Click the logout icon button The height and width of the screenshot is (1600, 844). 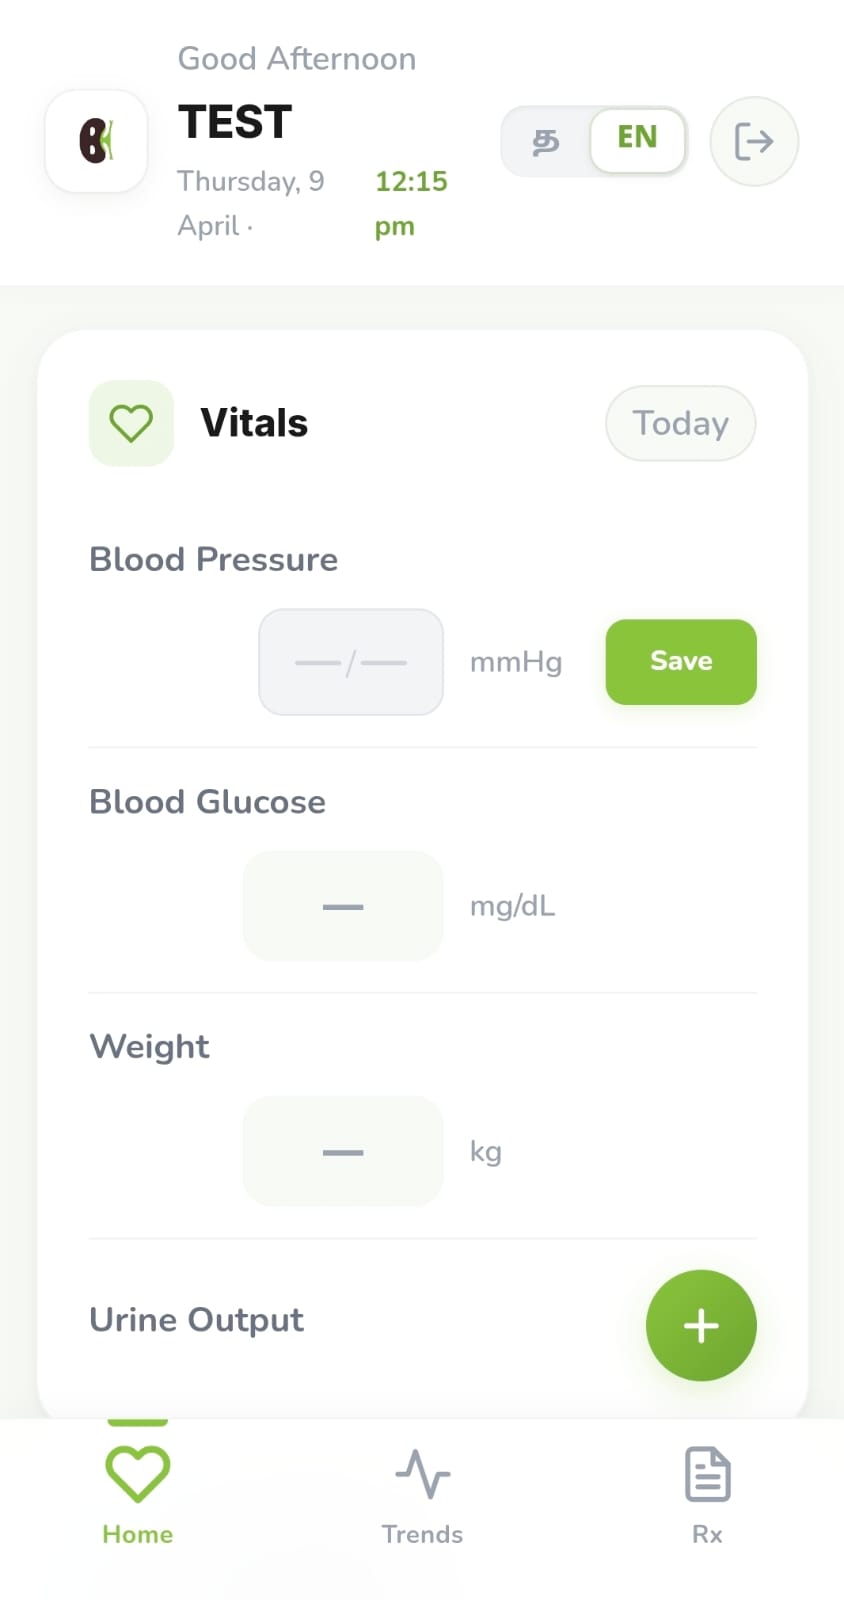[754, 141]
